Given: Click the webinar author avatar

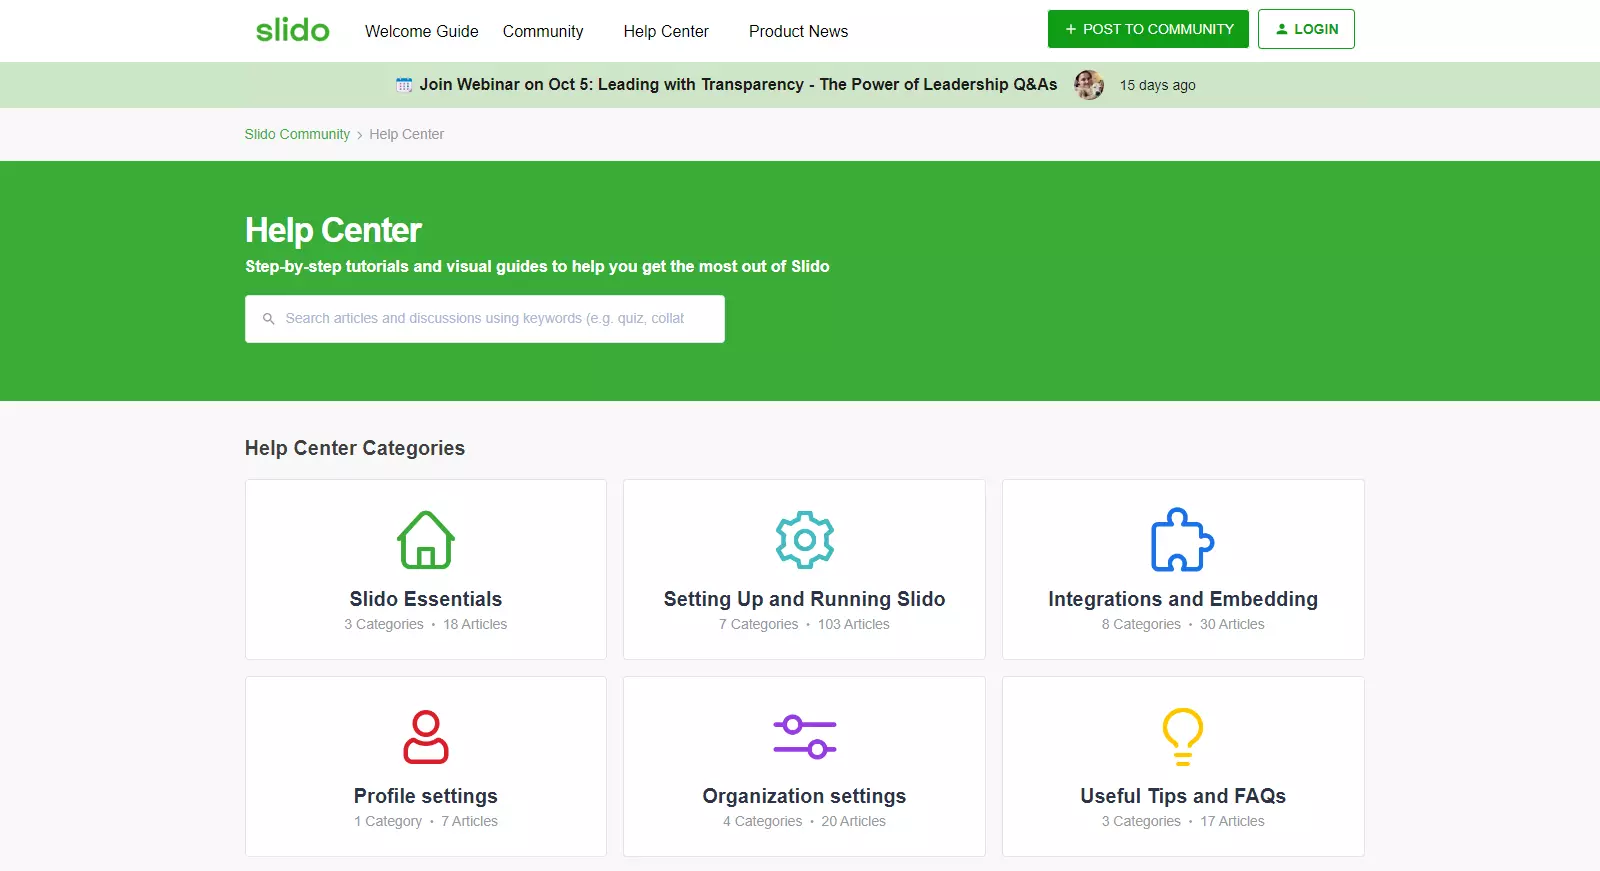Looking at the screenshot, I should click(1089, 85).
